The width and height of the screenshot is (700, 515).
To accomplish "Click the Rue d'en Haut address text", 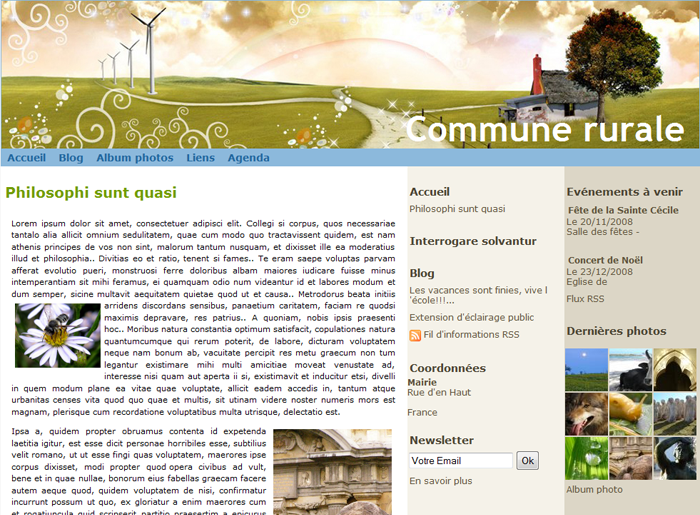I will 439,393.
